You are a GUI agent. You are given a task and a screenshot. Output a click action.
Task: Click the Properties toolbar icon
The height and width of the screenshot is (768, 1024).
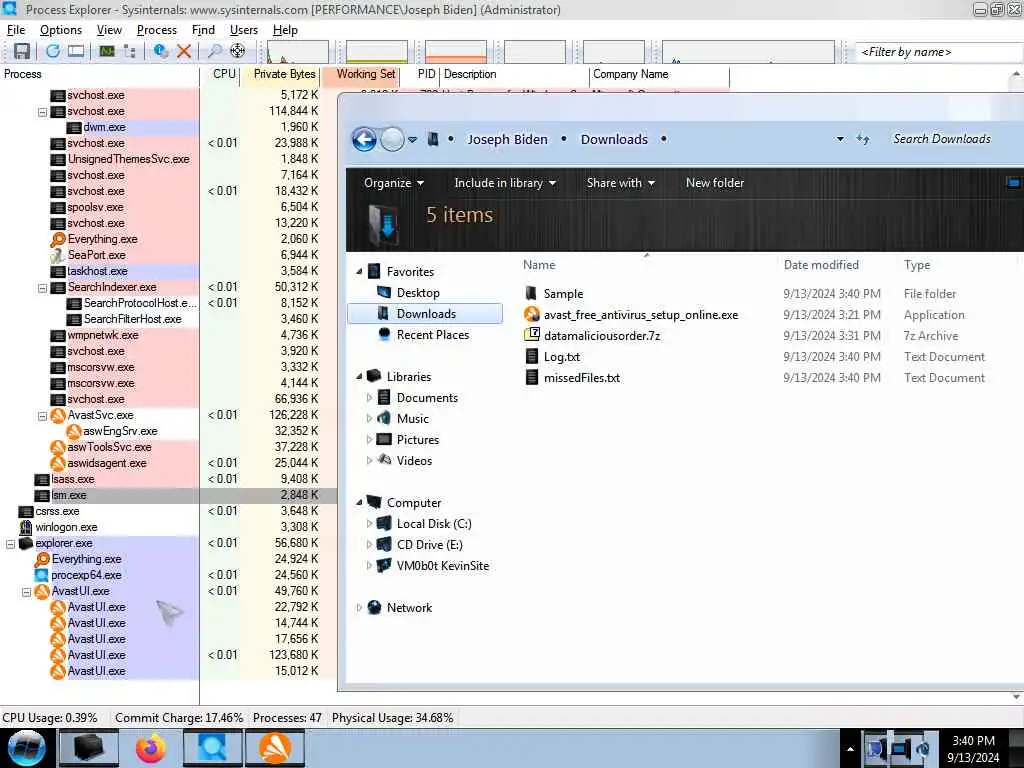tap(161, 51)
